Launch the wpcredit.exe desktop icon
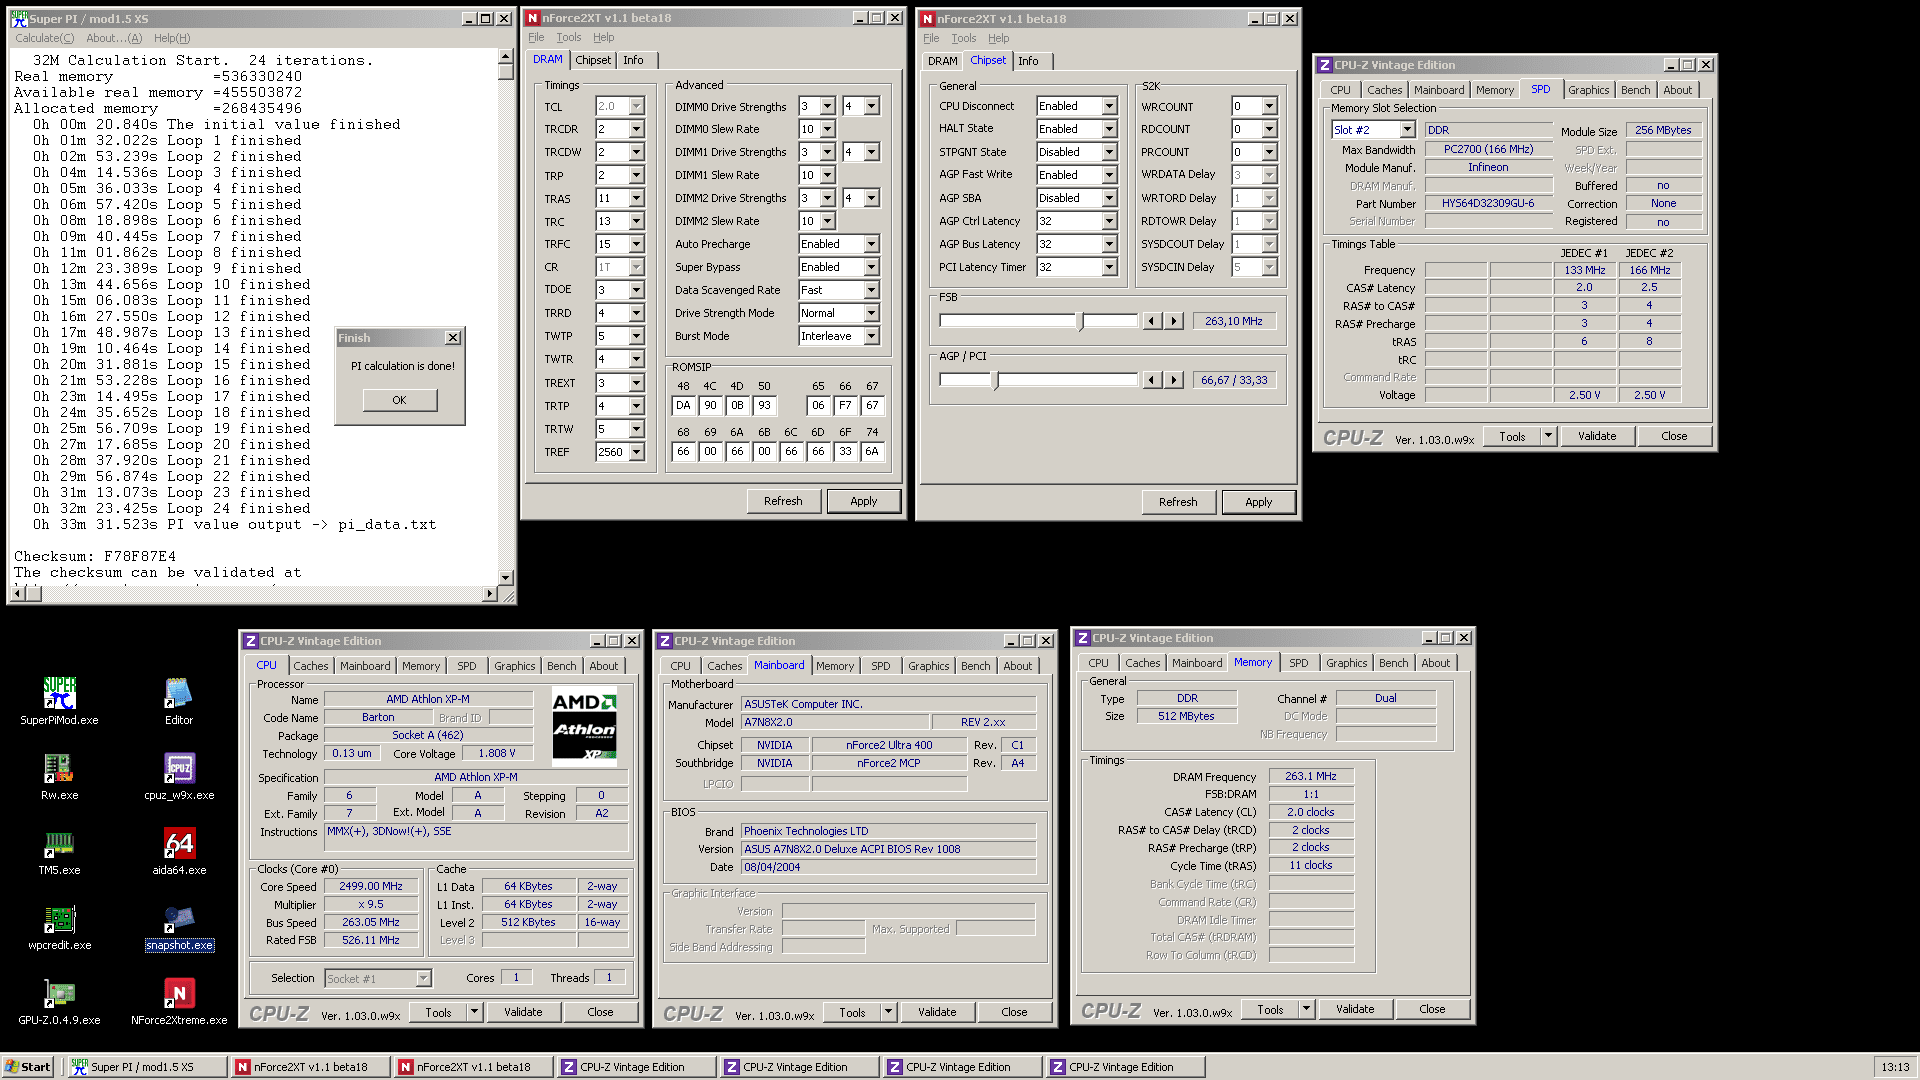This screenshot has width=1920, height=1080. tap(59, 926)
